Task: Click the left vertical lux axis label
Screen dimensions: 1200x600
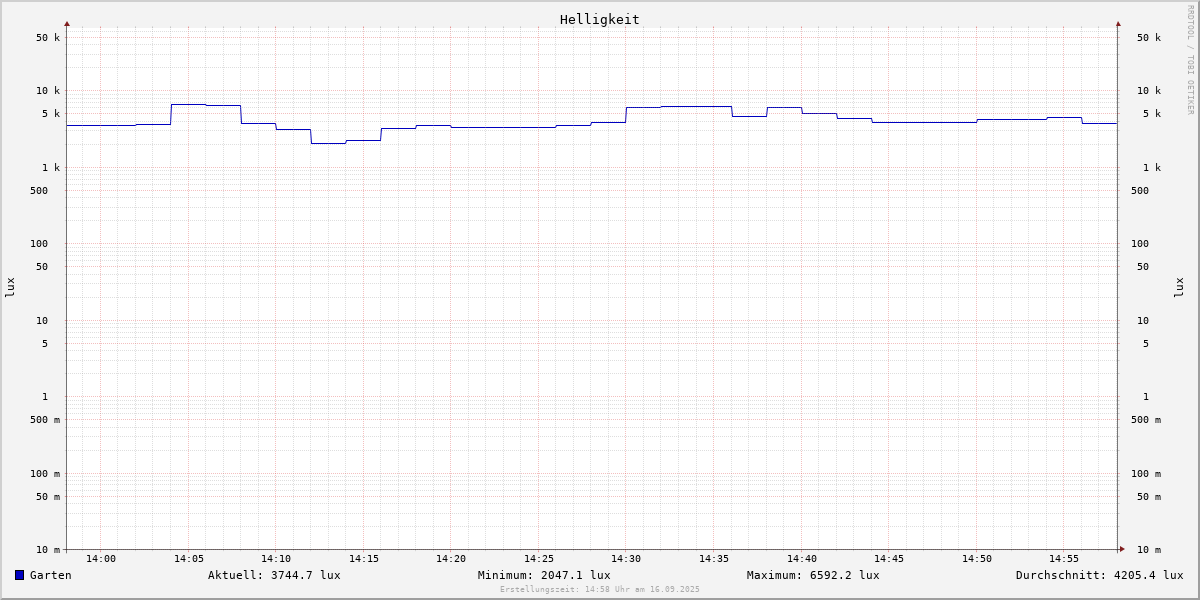Action: (x=10, y=287)
